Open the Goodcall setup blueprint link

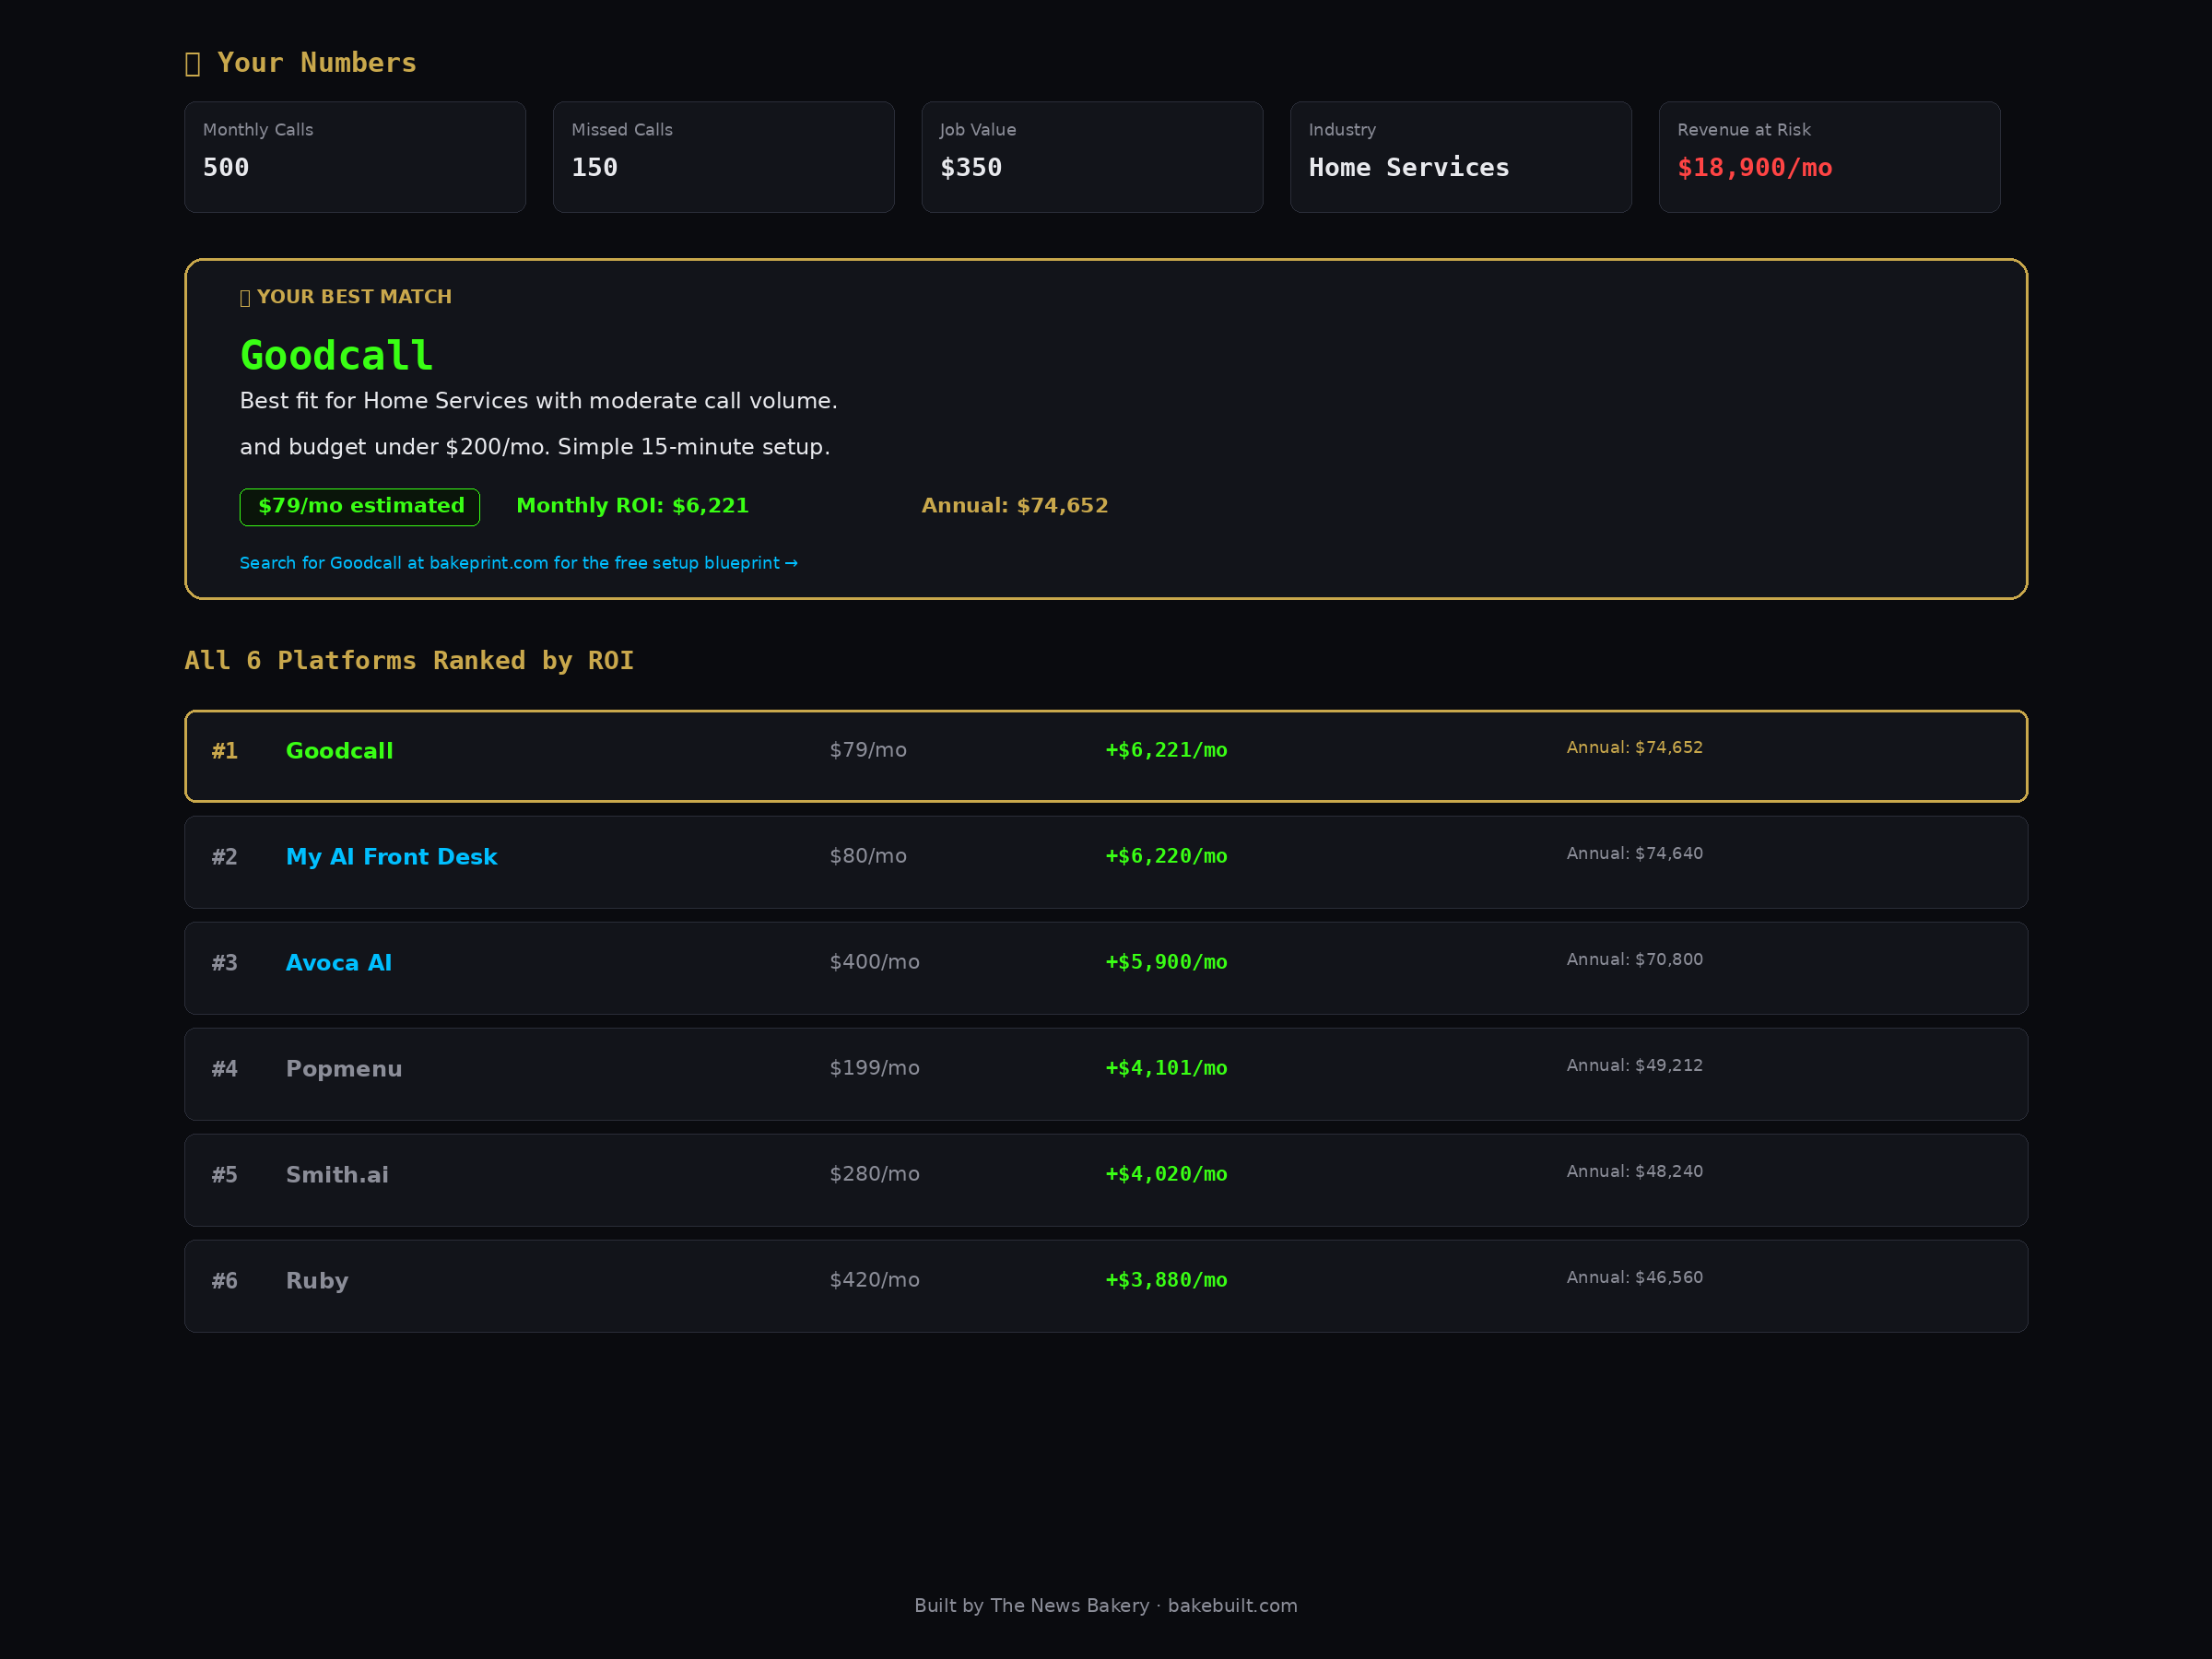coord(518,563)
